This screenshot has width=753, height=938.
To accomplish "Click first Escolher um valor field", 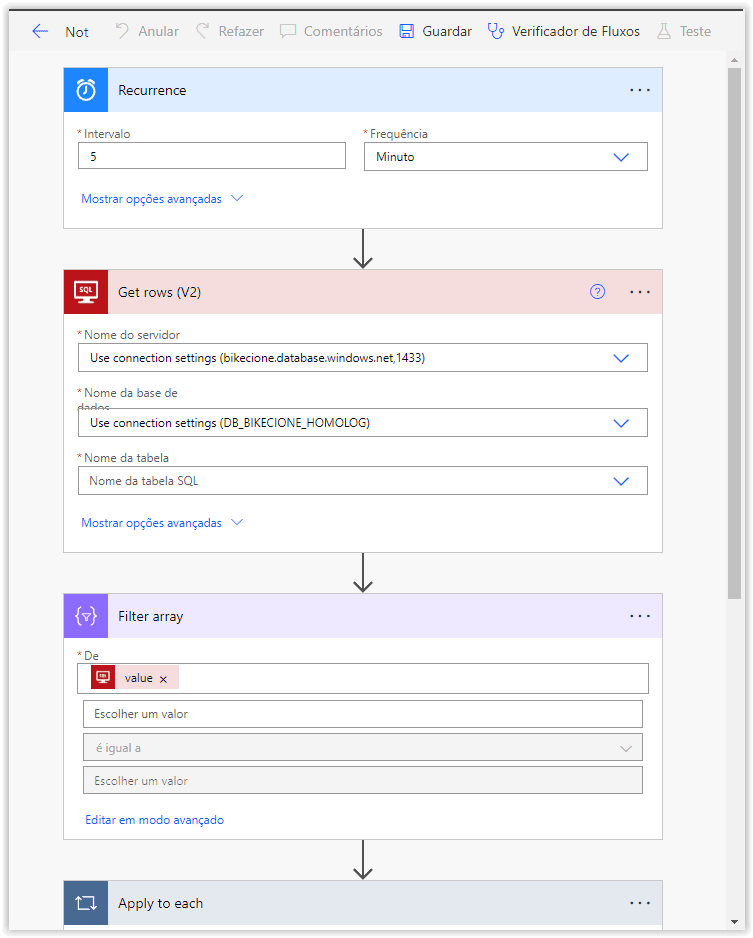I will [x=362, y=714].
